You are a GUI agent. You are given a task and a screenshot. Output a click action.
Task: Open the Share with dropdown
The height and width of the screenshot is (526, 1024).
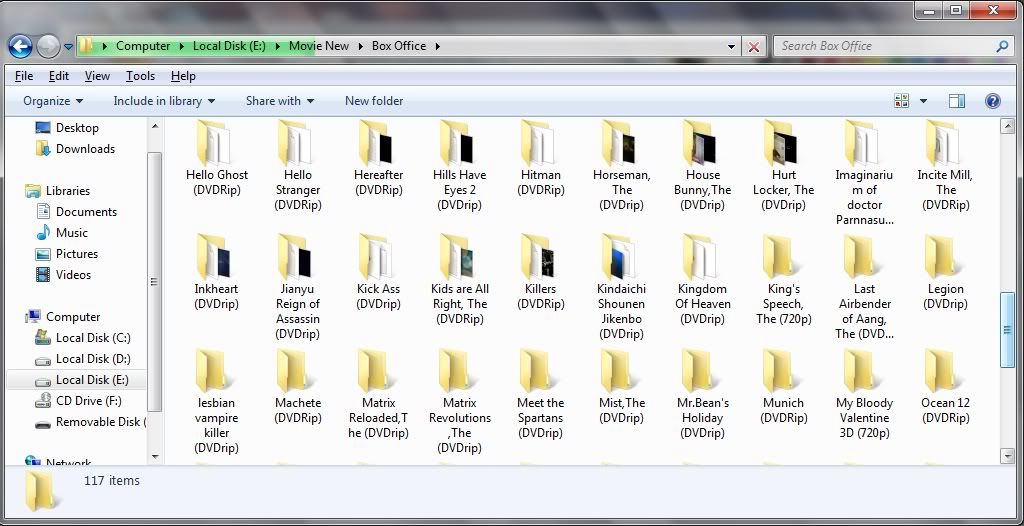click(x=280, y=101)
